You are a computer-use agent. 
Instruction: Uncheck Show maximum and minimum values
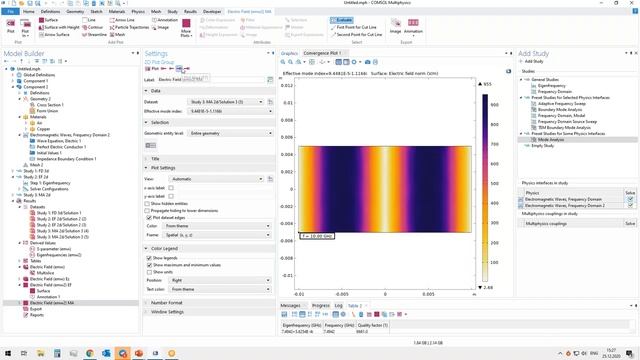pos(149,265)
